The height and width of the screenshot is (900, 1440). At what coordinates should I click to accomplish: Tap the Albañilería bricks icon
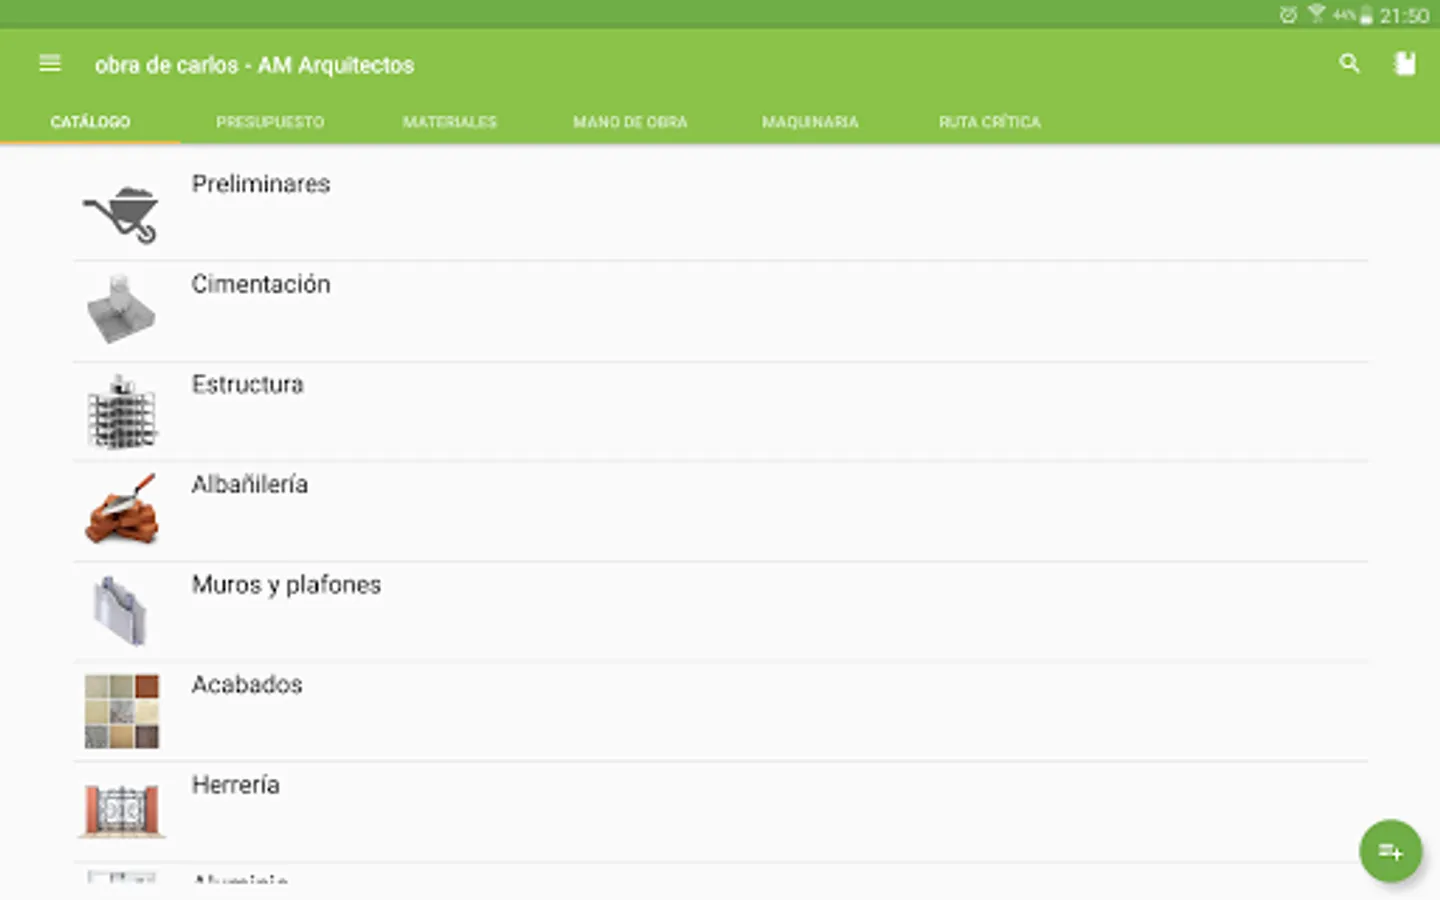point(121,511)
